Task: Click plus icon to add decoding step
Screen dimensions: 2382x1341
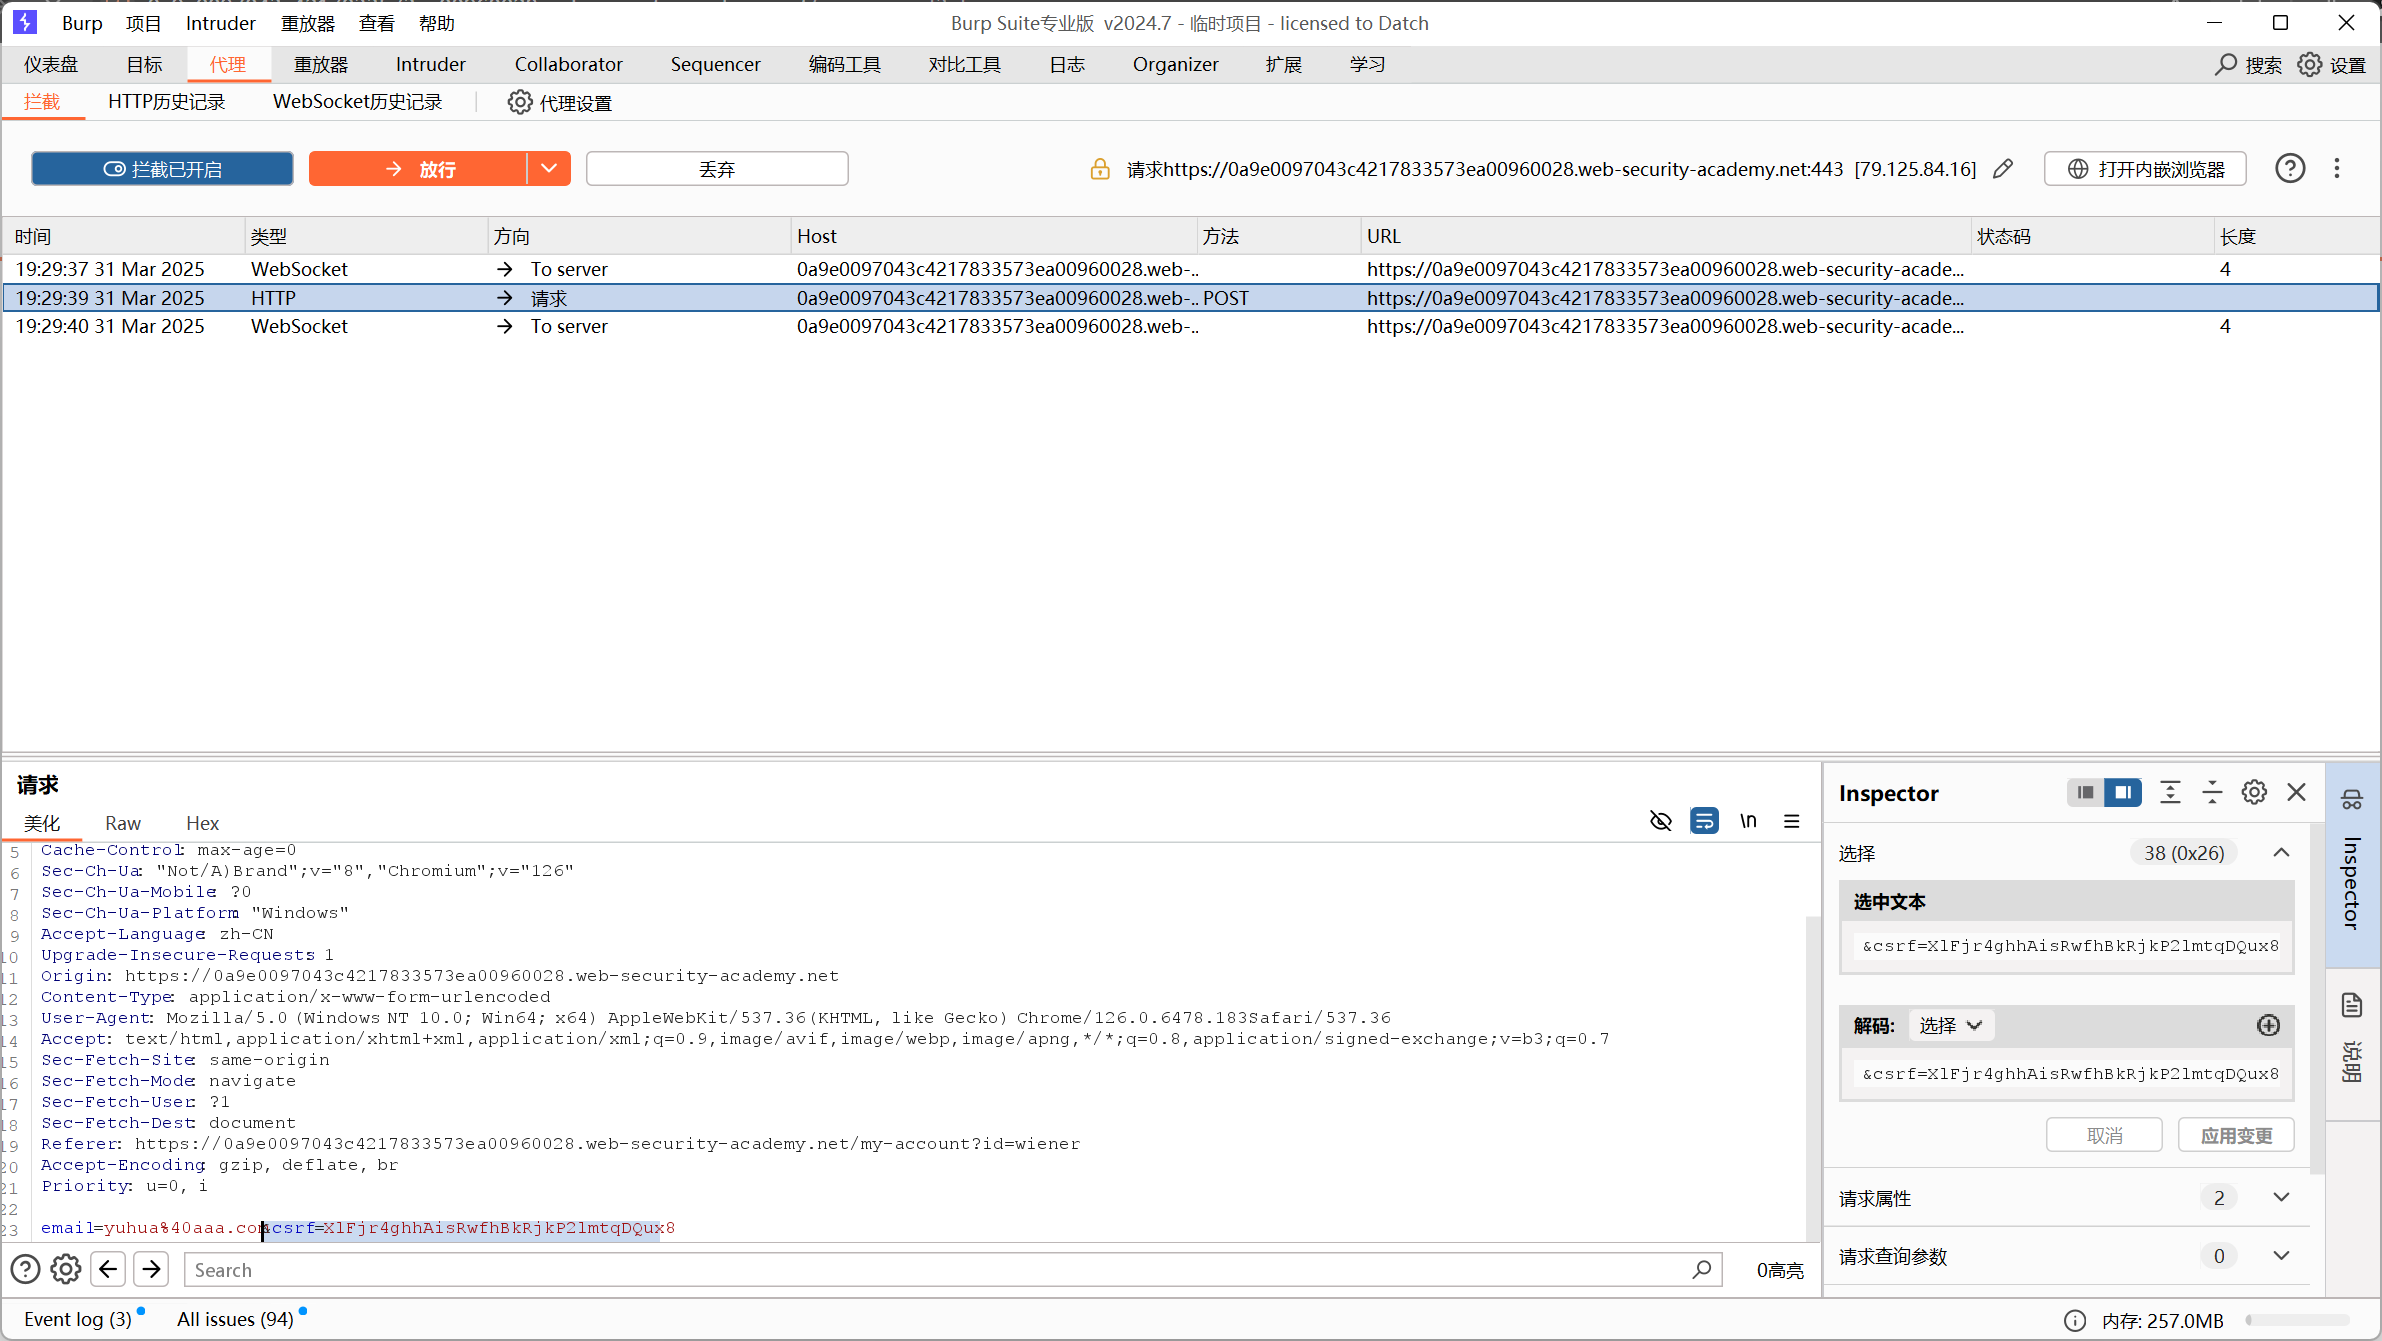Action: [2268, 1025]
